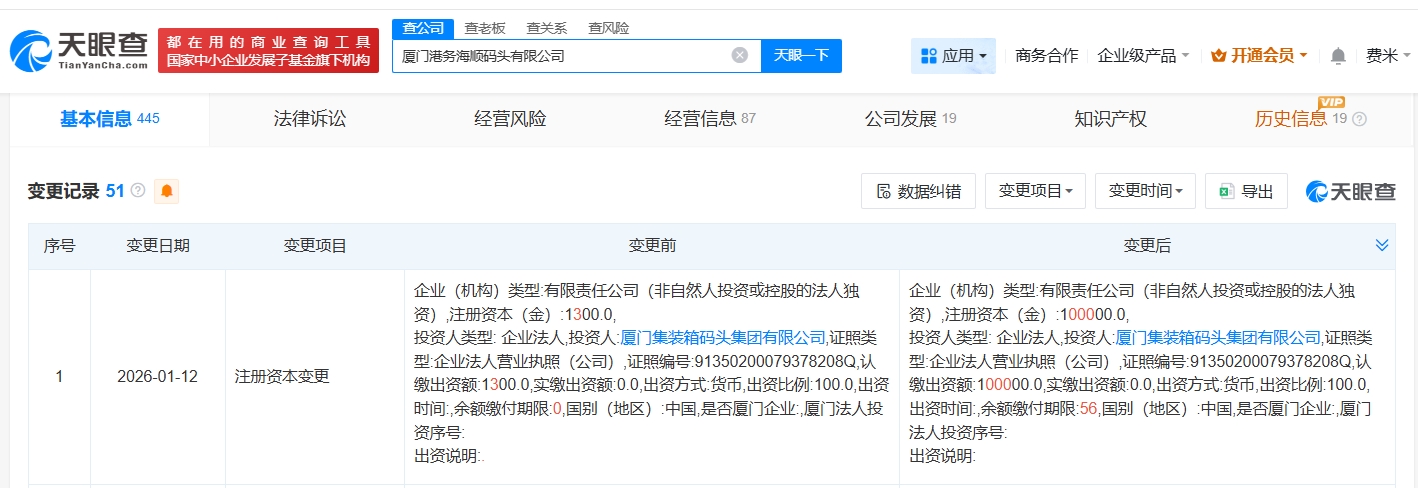Open the notification bell in the header

coord(1338,56)
